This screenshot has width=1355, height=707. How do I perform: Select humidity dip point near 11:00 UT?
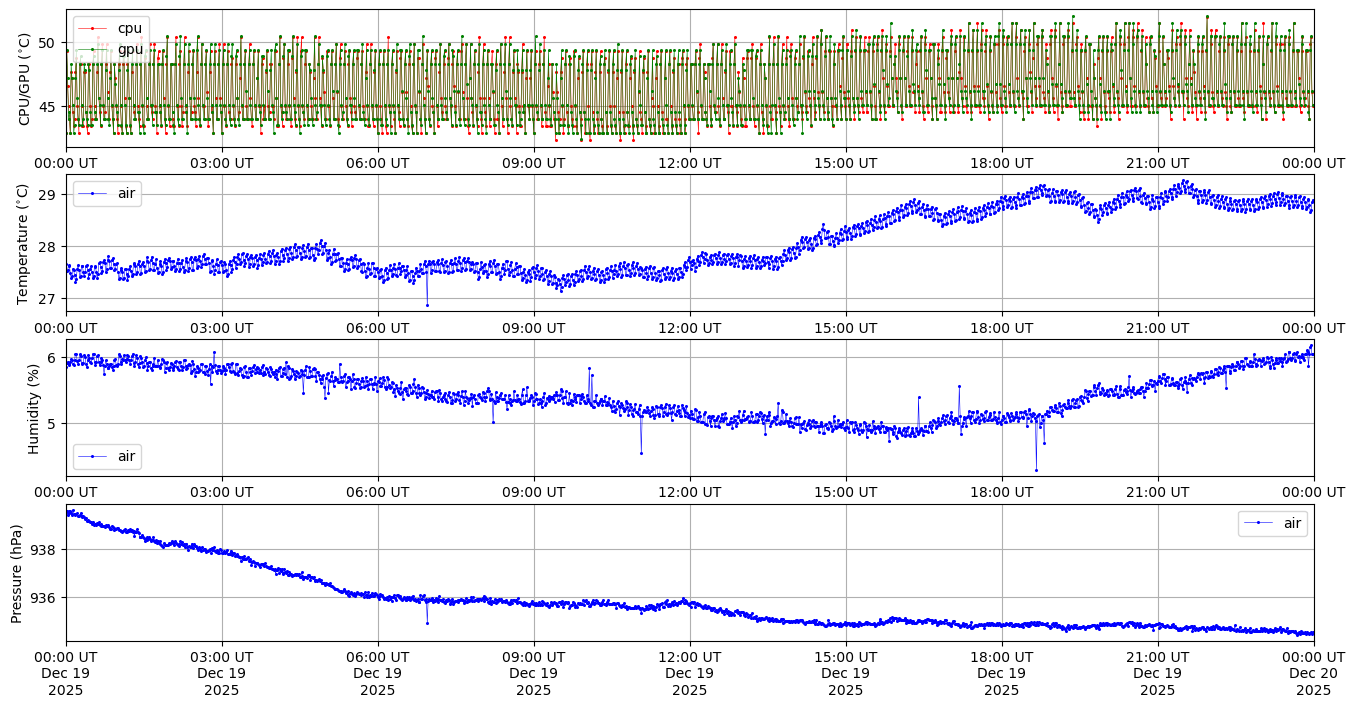click(x=641, y=453)
